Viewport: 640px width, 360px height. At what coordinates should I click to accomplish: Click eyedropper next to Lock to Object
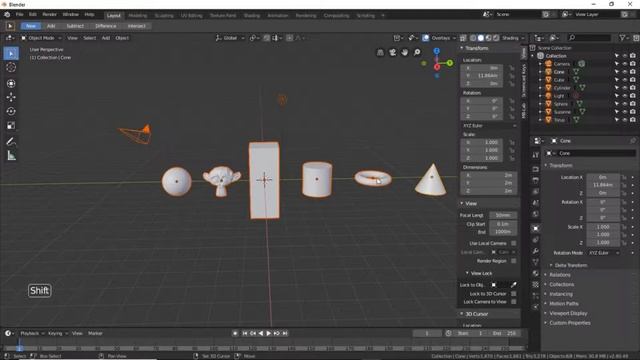coord(513,284)
